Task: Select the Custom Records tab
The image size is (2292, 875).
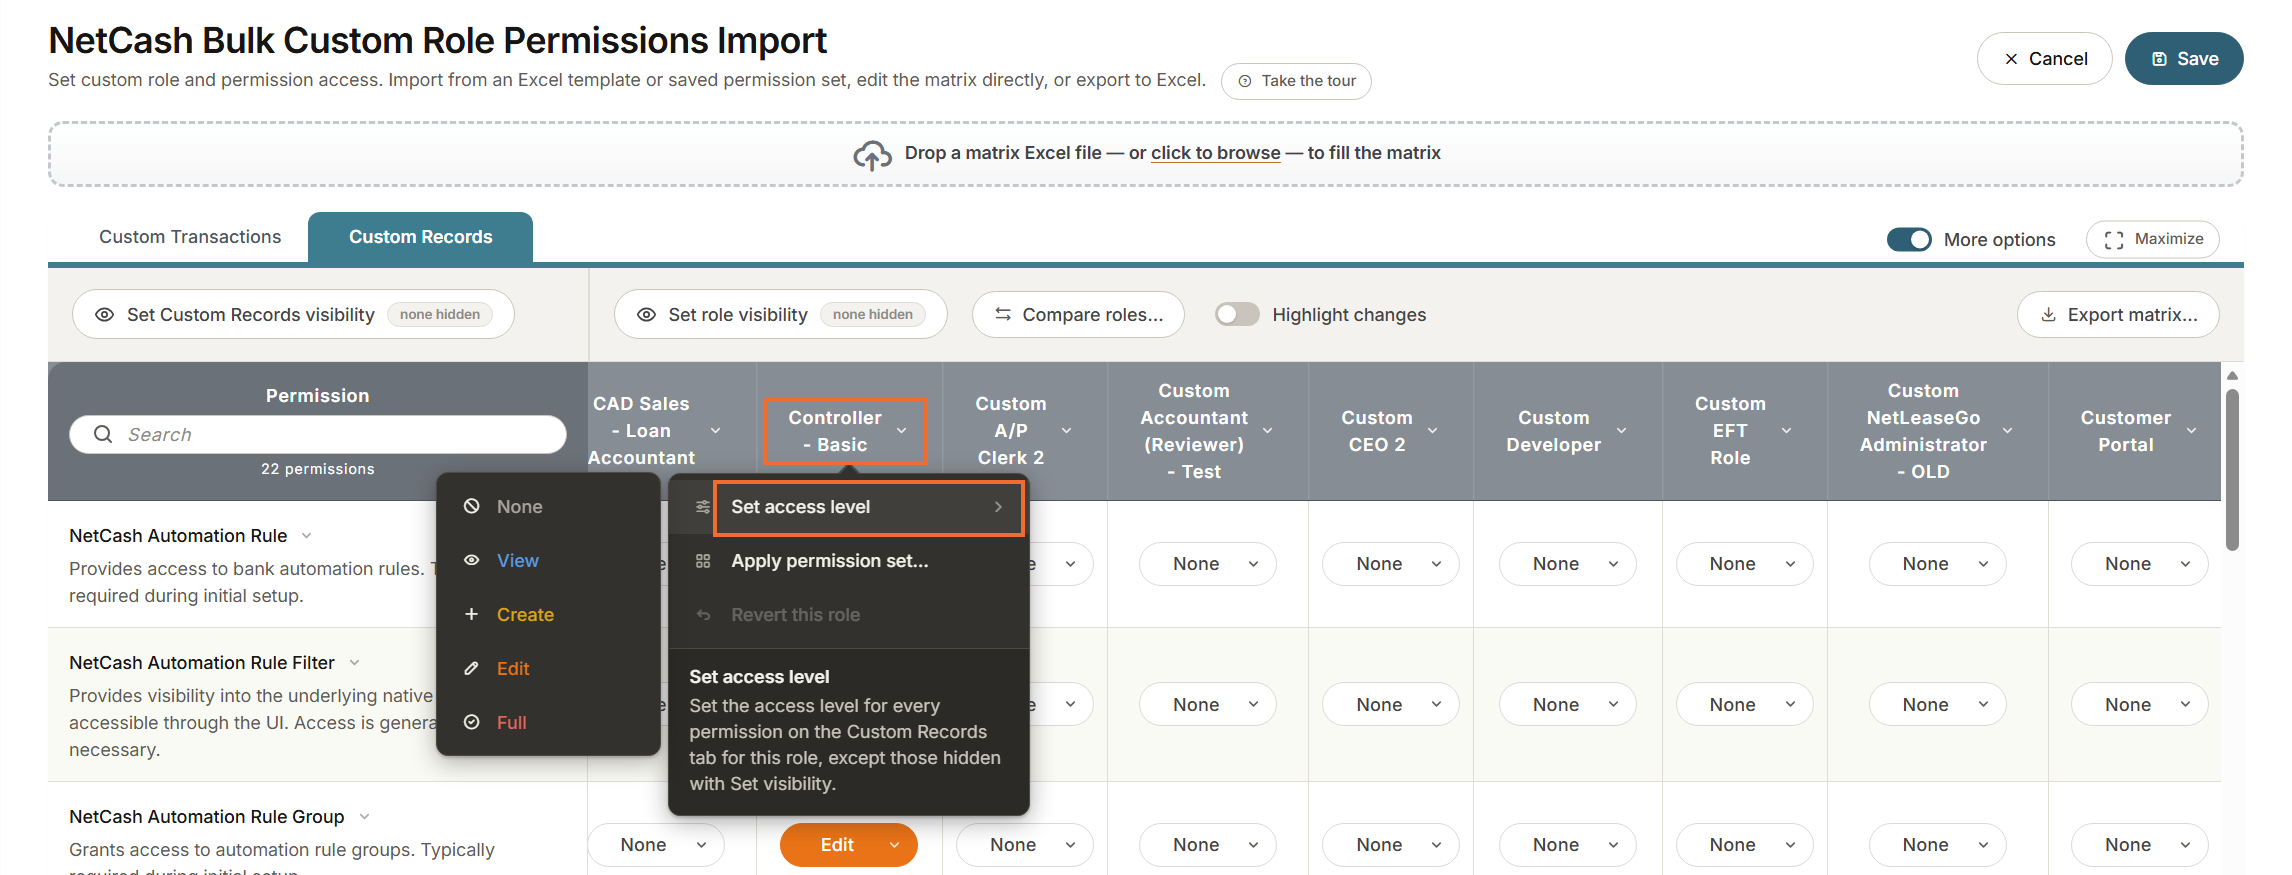Action: point(420,237)
